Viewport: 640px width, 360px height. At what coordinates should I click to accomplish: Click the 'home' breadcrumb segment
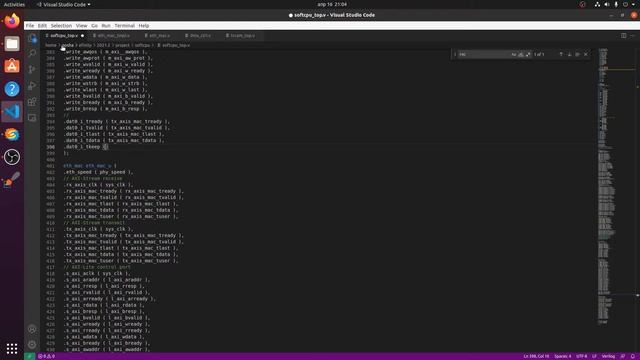click(x=51, y=45)
